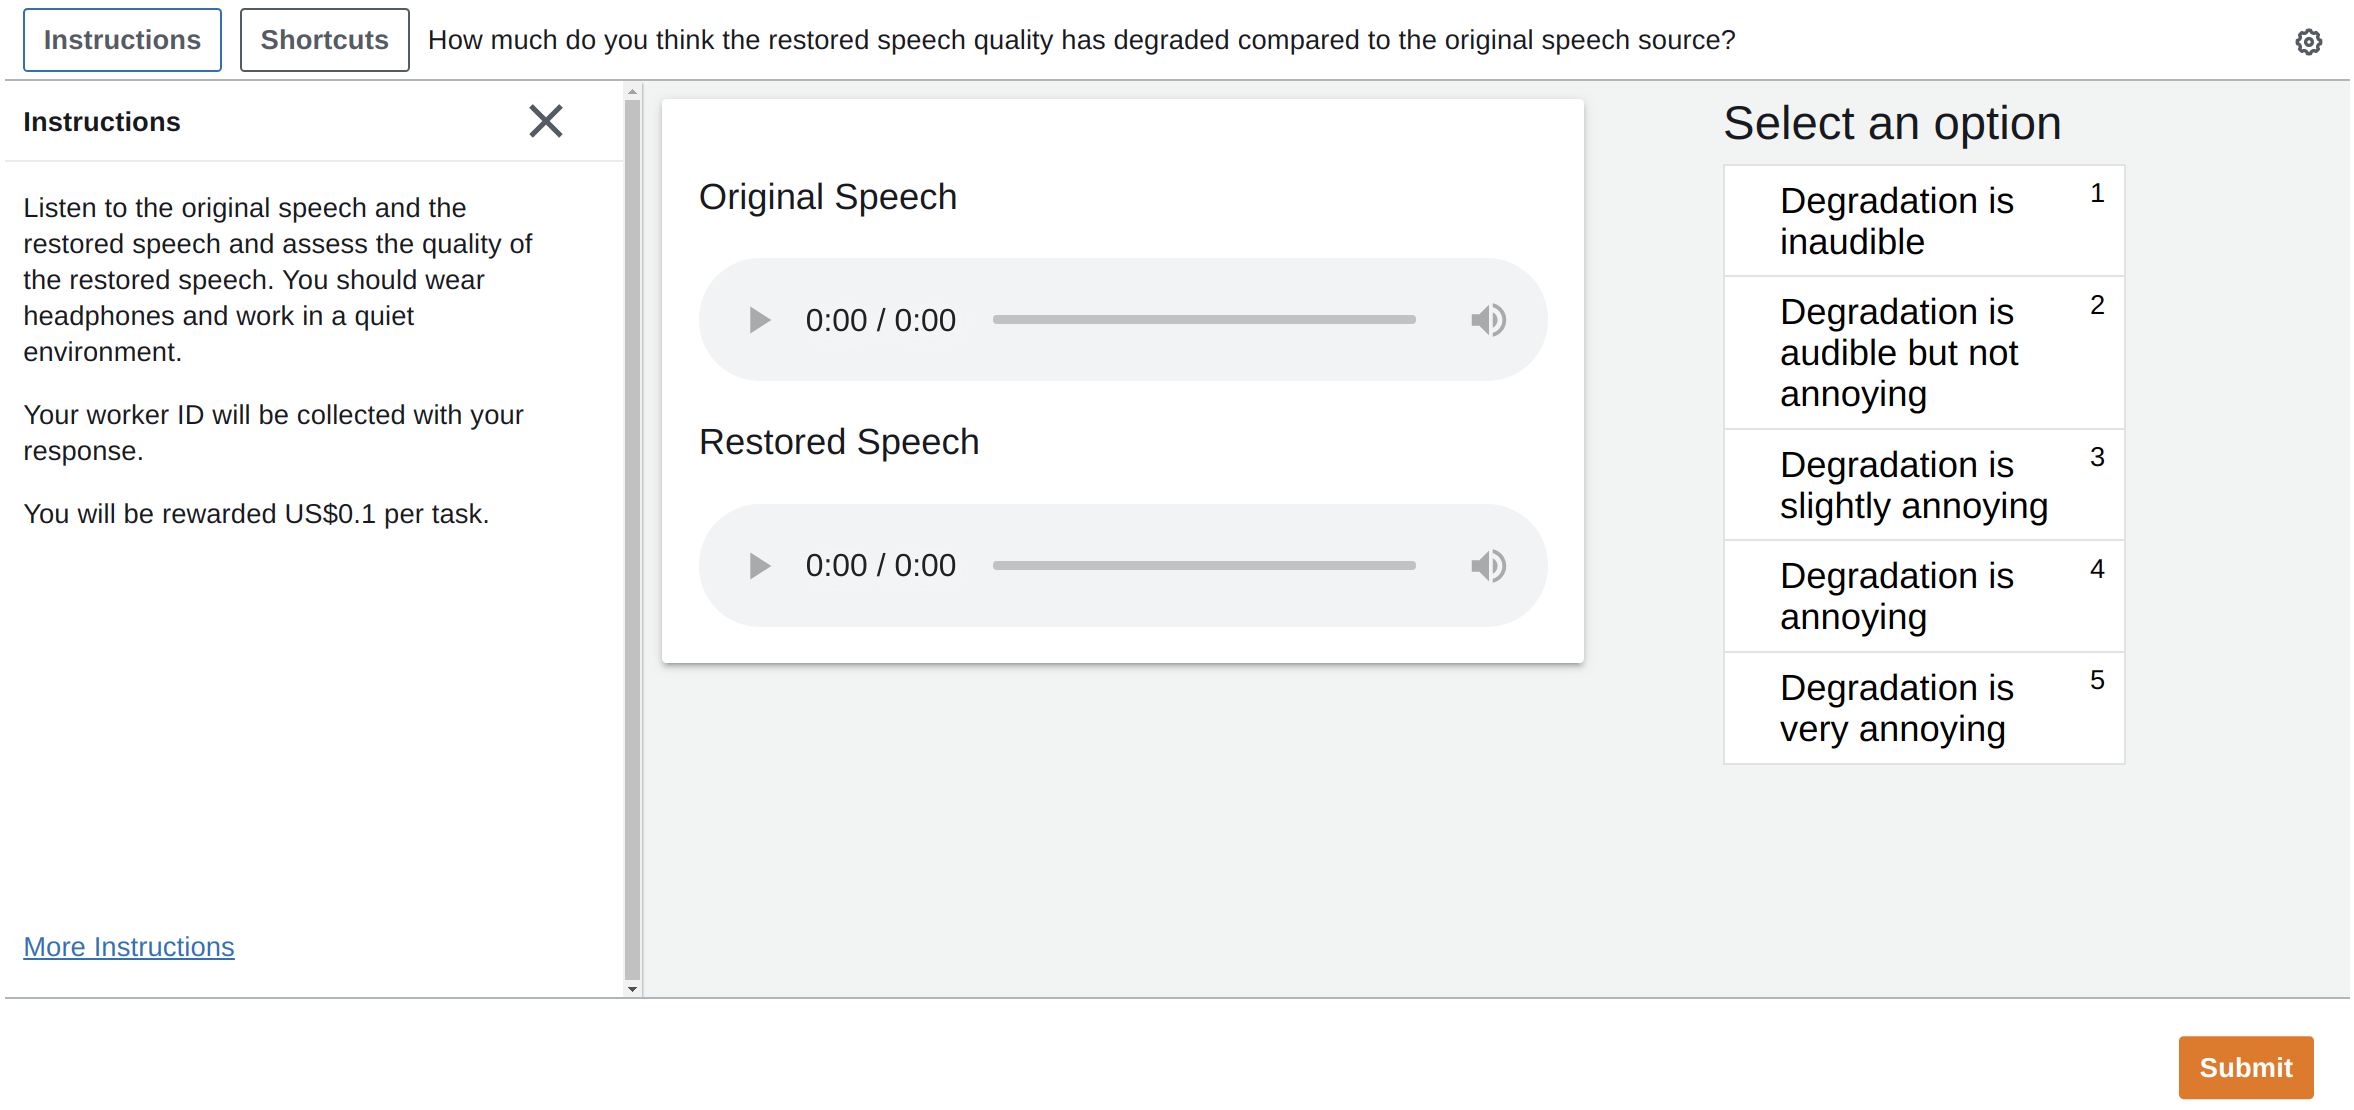Click the instructions panel scrollbar down arrow

[632, 989]
